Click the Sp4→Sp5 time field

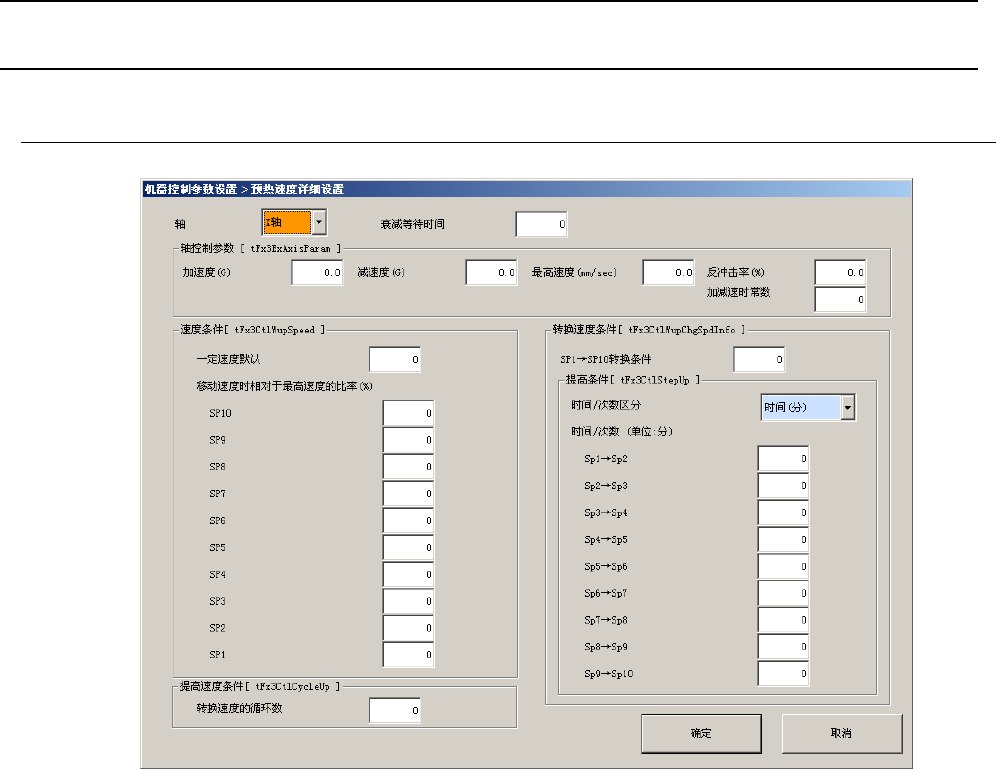pyautogui.click(x=783, y=540)
